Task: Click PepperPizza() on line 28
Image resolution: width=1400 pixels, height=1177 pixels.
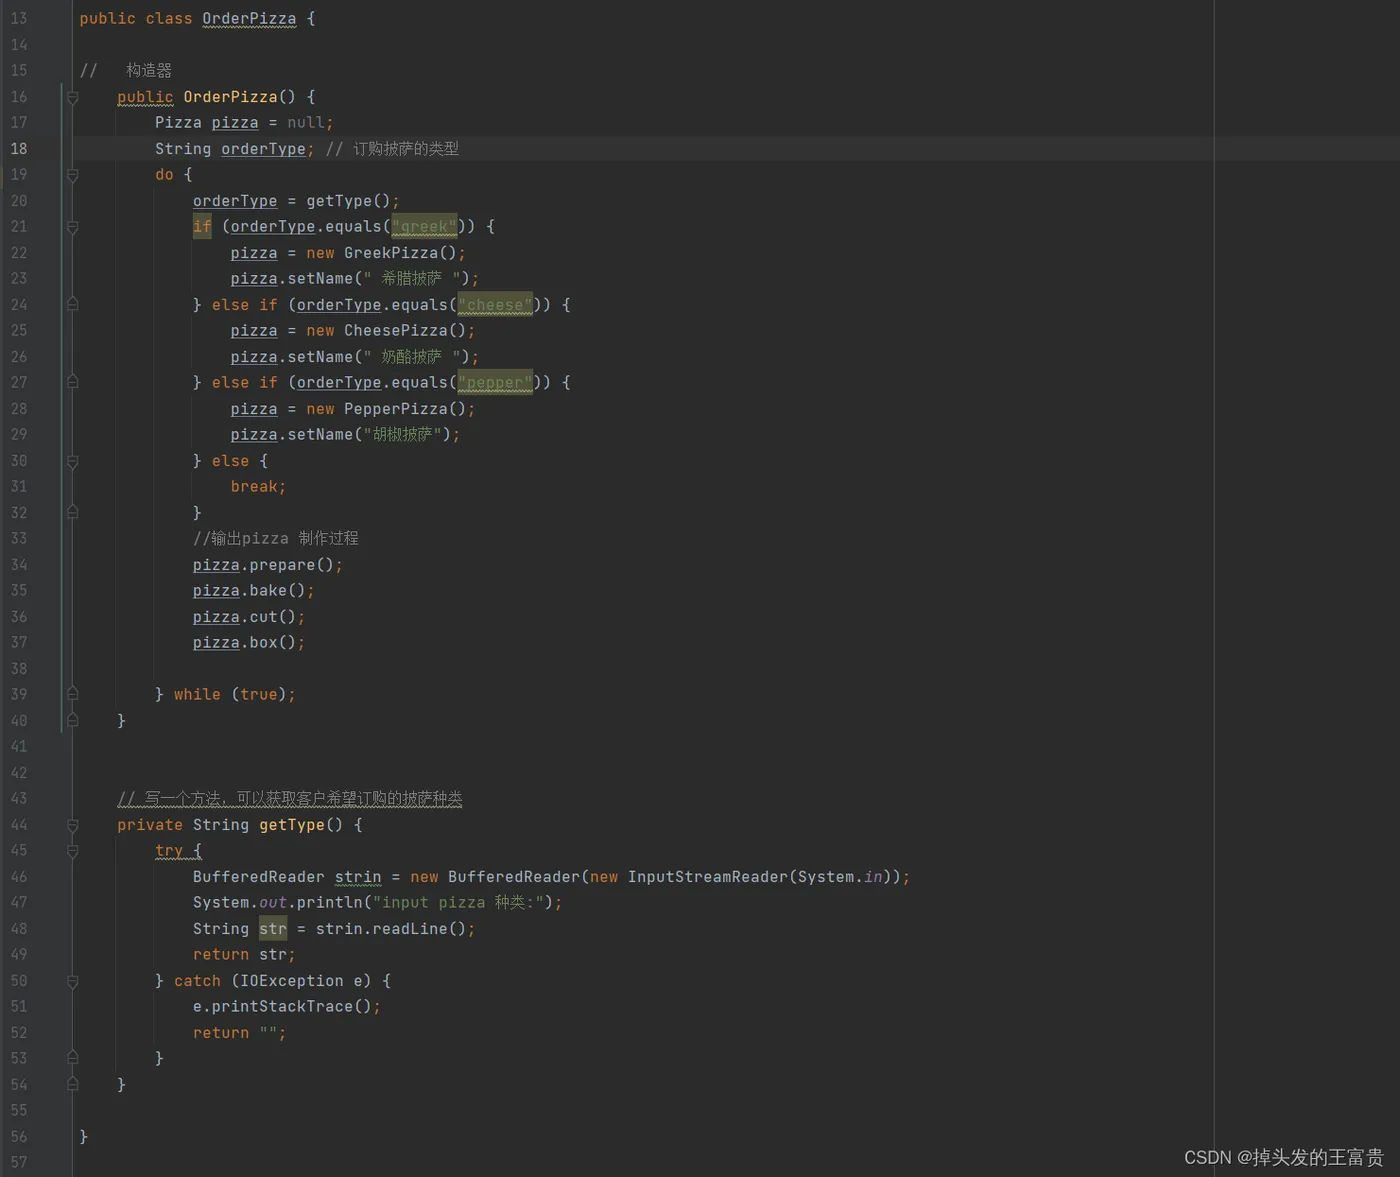Action: (405, 409)
